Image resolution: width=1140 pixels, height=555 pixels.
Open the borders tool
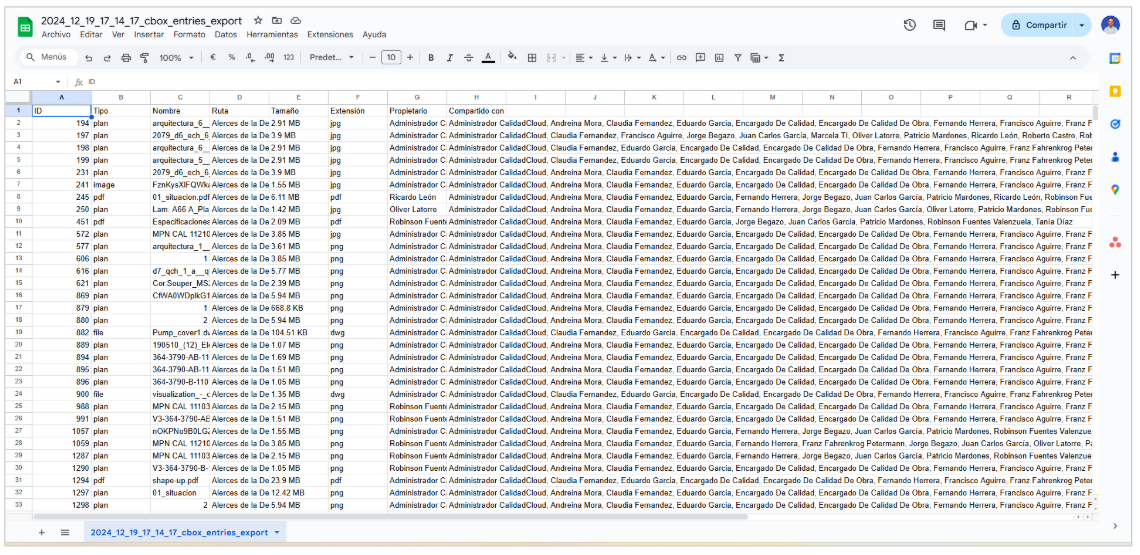pyautogui.click(x=532, y=58)
